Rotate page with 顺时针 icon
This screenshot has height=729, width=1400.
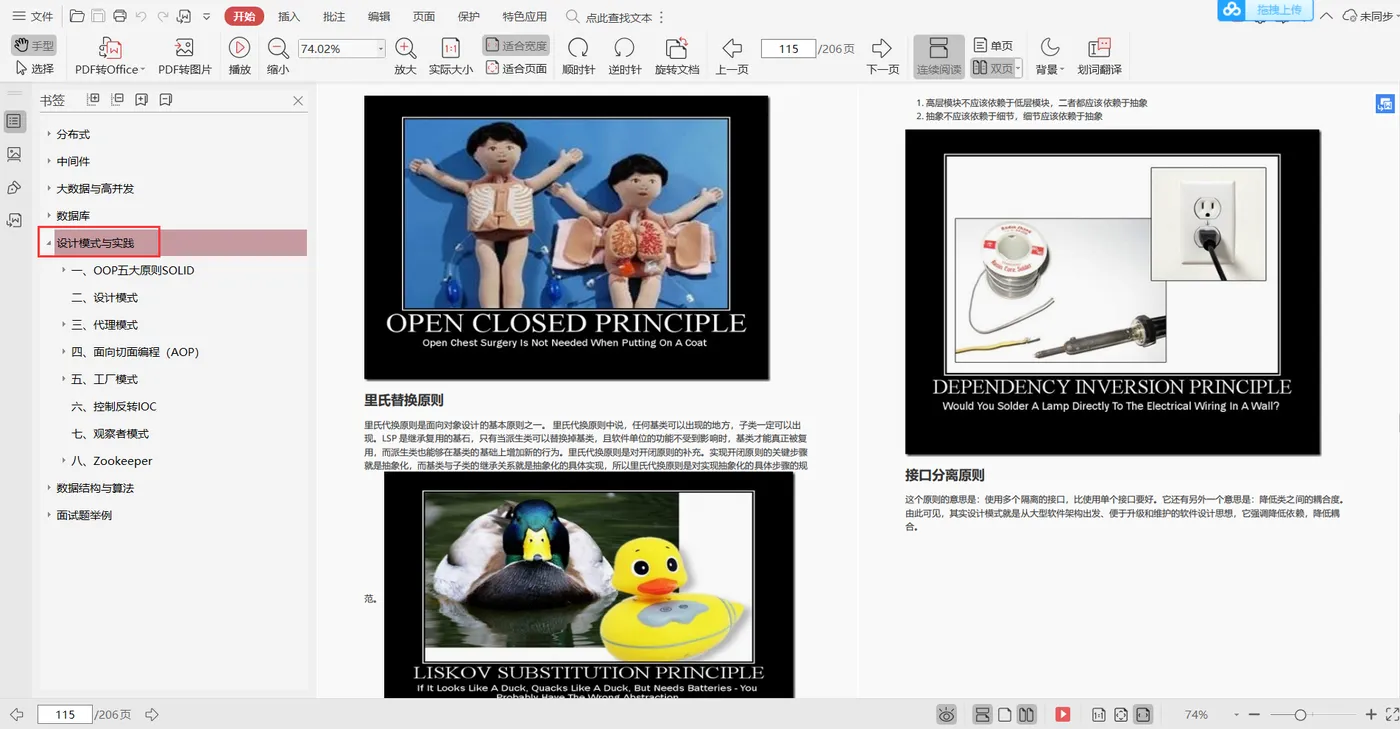[x=578, y=49]
